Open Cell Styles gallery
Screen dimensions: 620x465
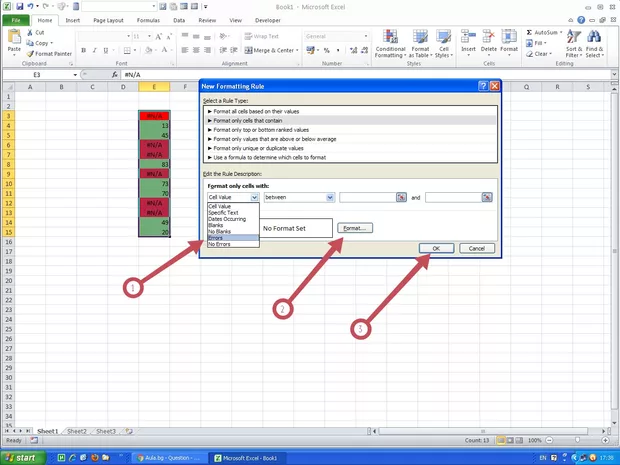coord(444,44)
